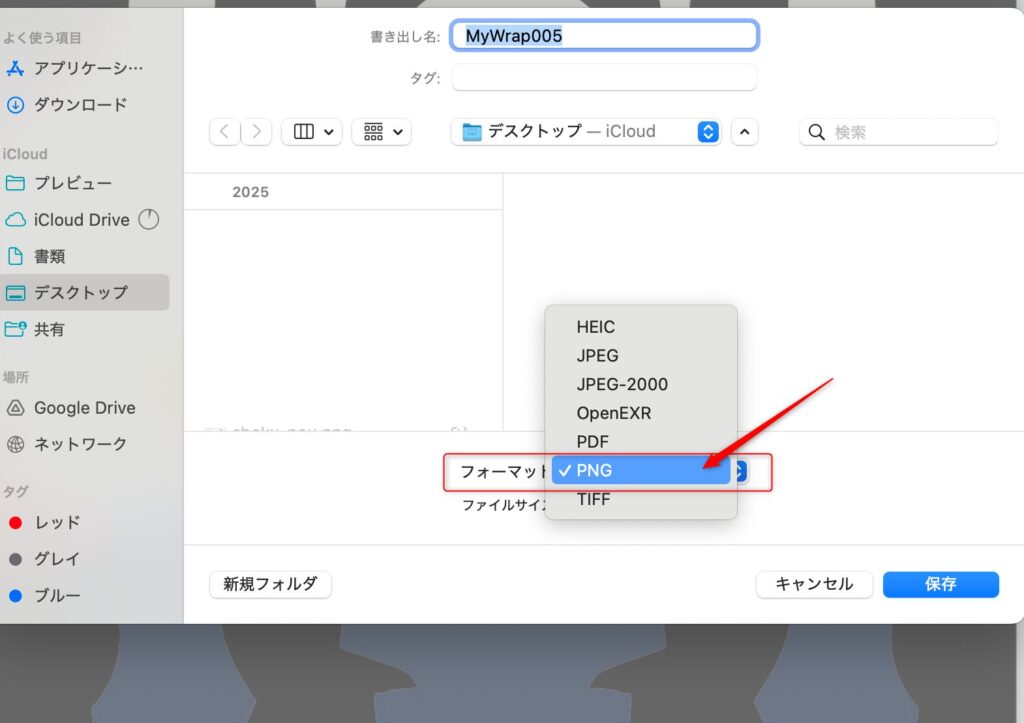Select iCloud Drive in the sidebar
Image resolution: width=1024 pixels, height=723 pixels.
(81, 220)
